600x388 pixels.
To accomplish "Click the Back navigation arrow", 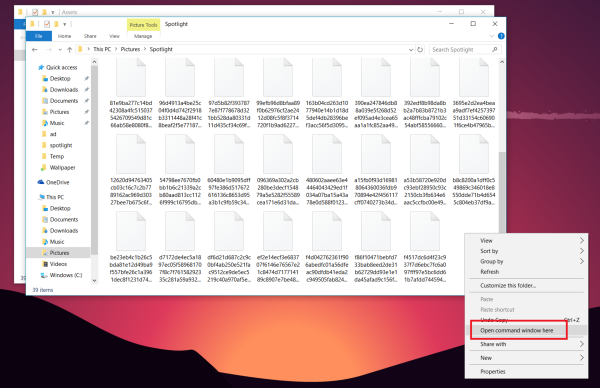I will 35,49.
